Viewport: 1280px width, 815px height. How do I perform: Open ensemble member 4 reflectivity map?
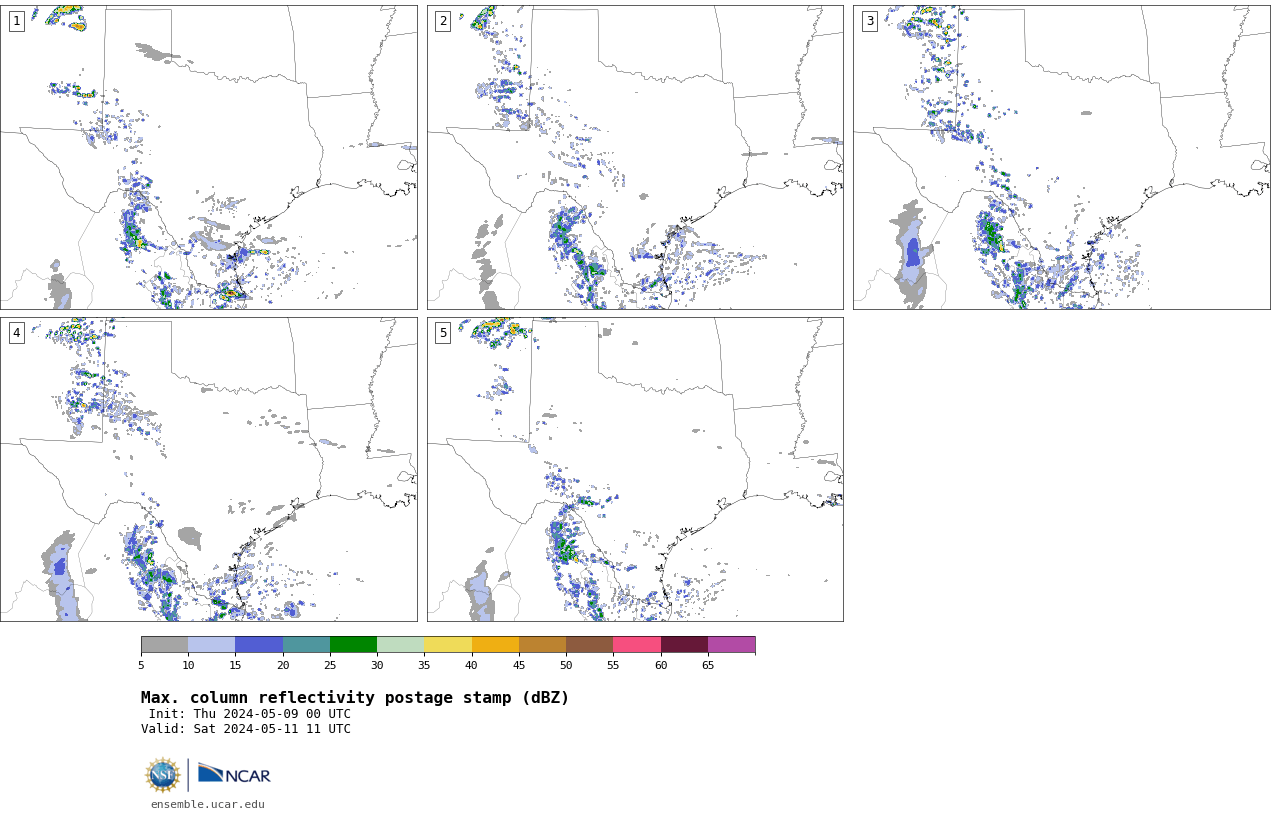[x=209, y=469]
